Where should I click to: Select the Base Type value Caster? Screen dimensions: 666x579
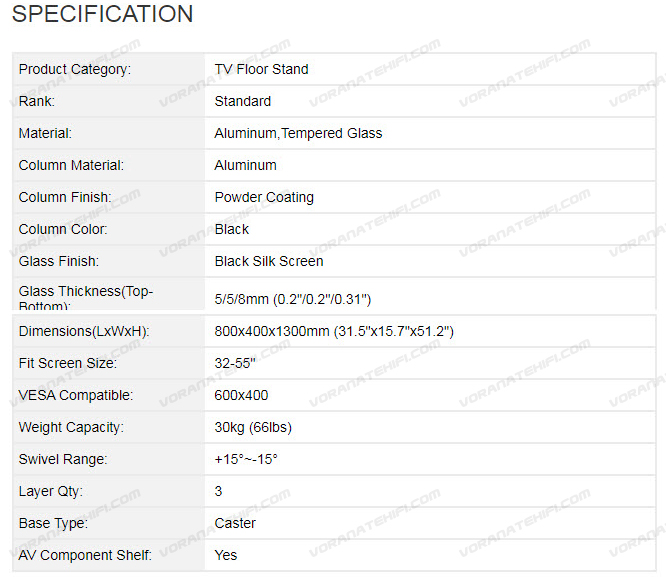(x=235, y=523)
